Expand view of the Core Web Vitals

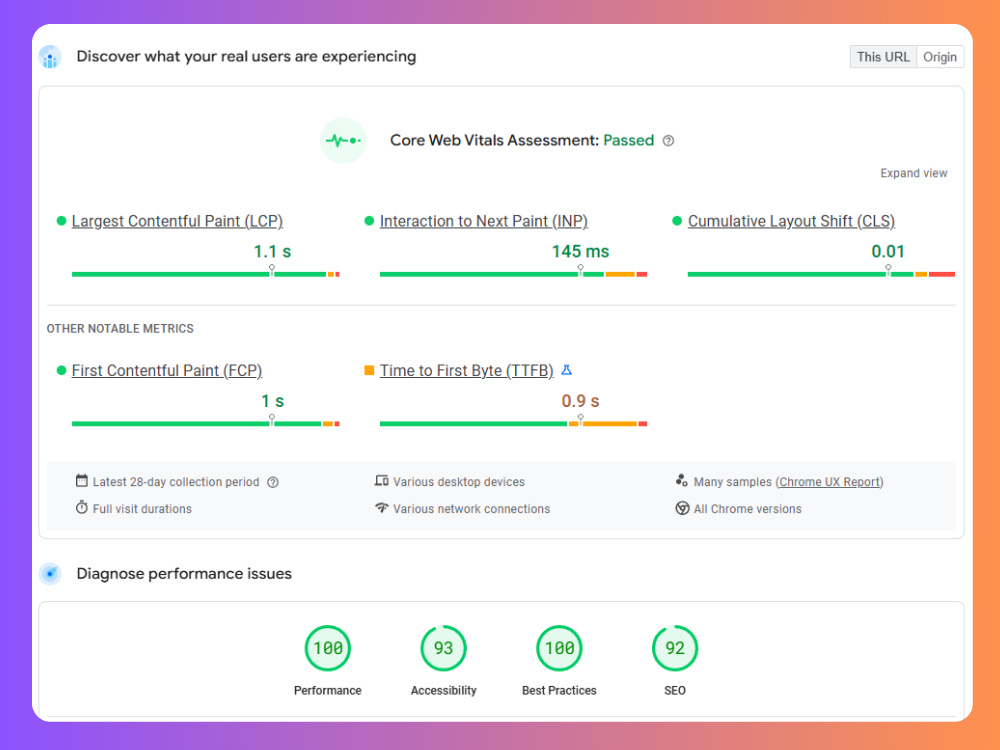[x=913, y=173]
